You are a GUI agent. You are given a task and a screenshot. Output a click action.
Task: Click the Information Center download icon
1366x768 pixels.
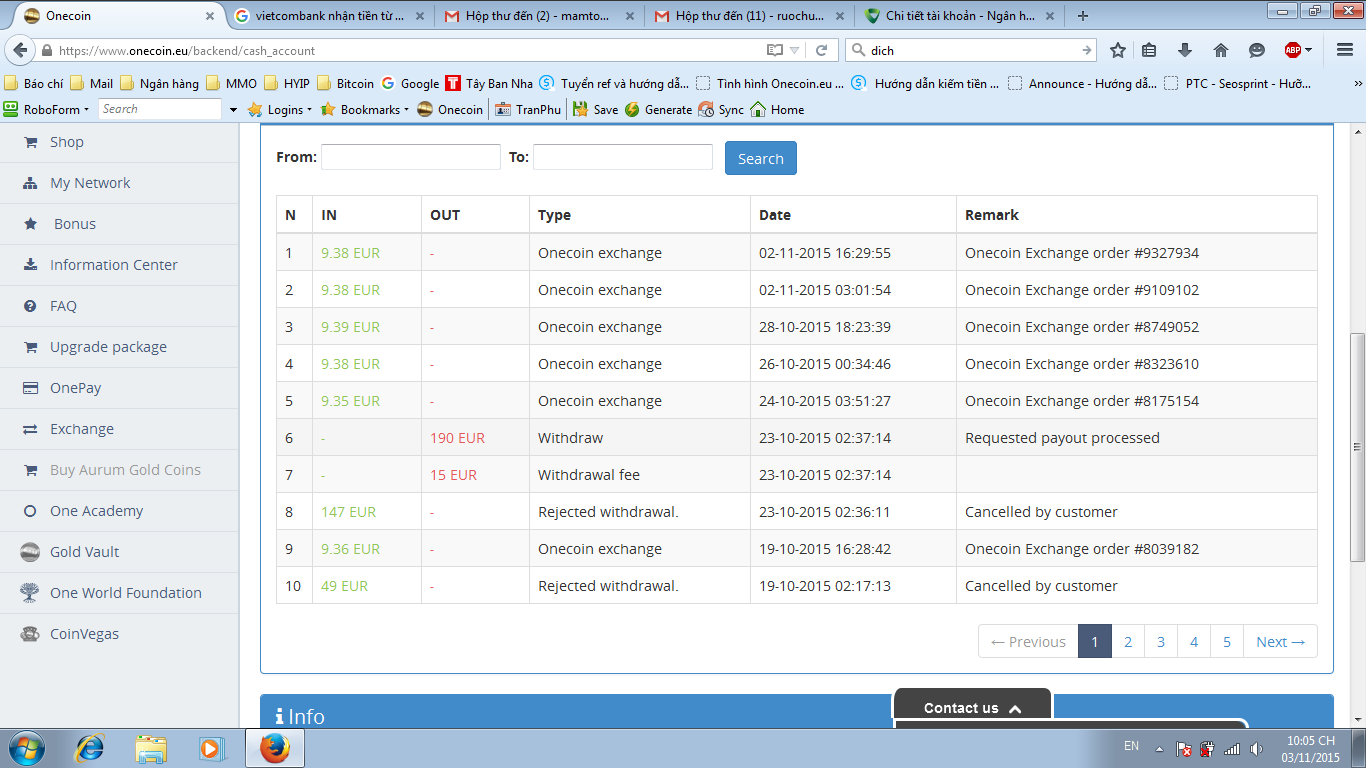[30, 265]
